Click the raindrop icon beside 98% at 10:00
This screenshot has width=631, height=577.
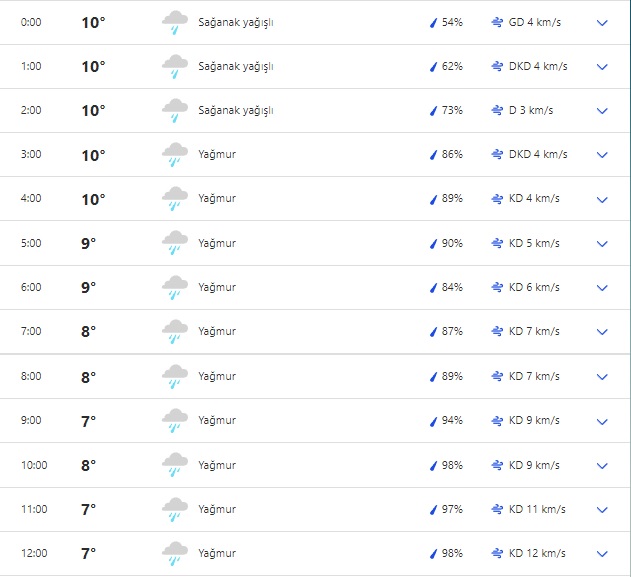tap(434, 465)
